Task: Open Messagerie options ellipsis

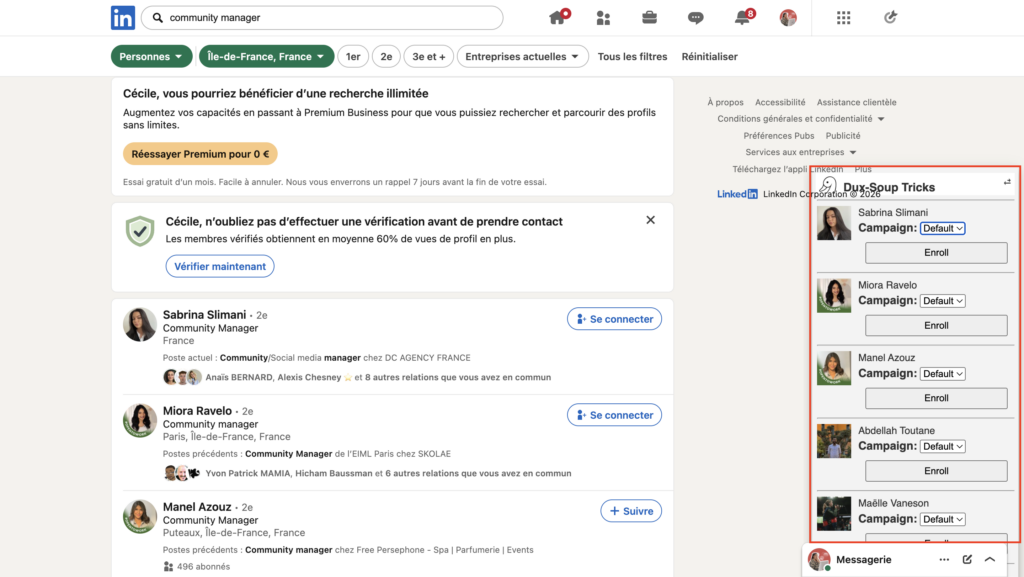Action: tap(944, 559)
